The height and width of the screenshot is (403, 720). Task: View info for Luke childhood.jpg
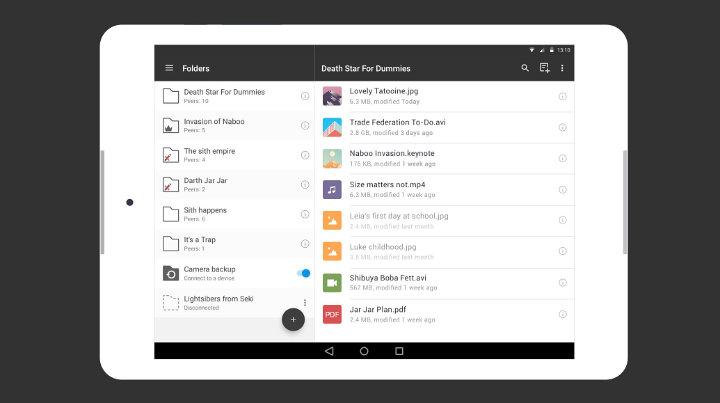(562, 251)
